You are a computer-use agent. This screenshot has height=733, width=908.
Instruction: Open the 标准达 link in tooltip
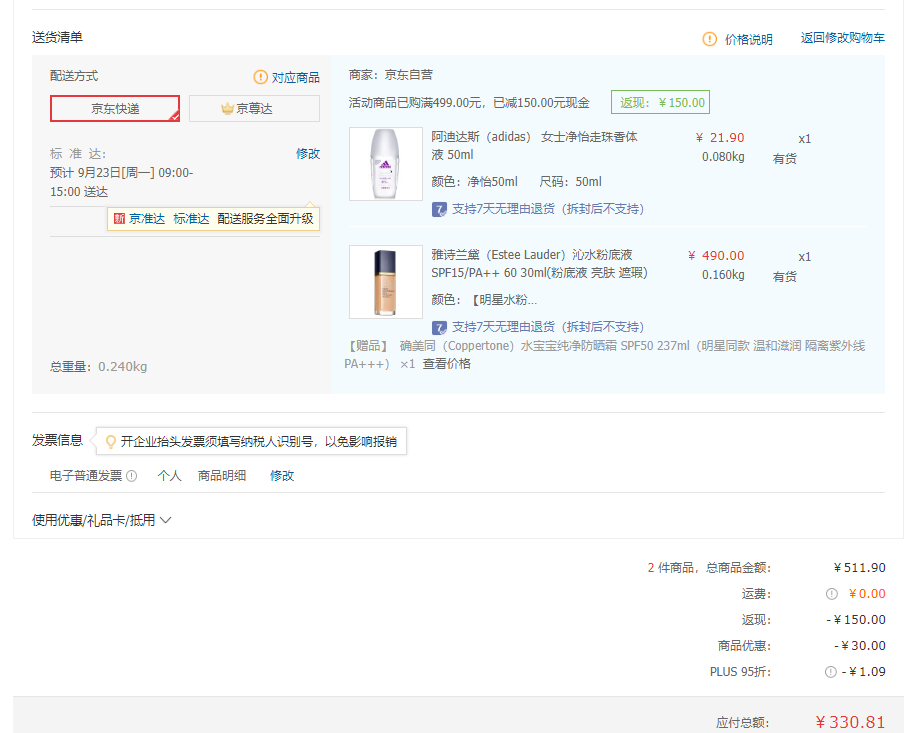pyautogui.click(x=191, y=218)
